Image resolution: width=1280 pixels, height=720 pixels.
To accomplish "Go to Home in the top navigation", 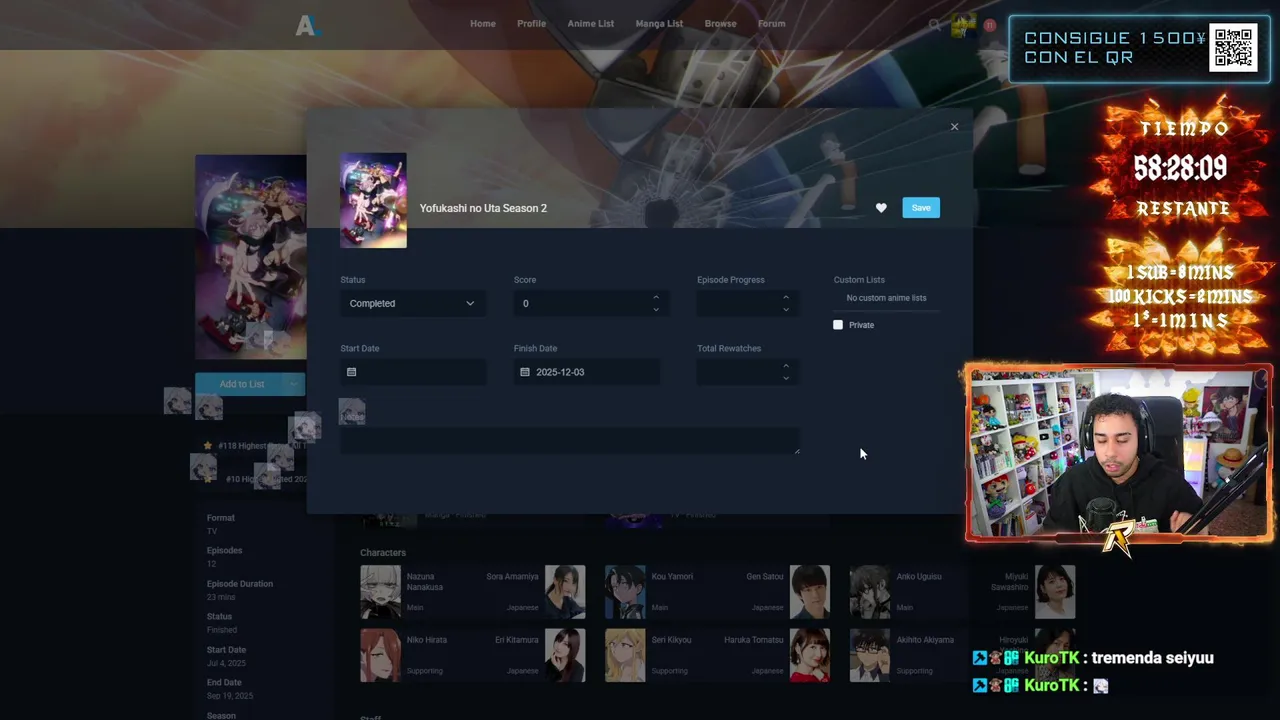I will point(483,24).
